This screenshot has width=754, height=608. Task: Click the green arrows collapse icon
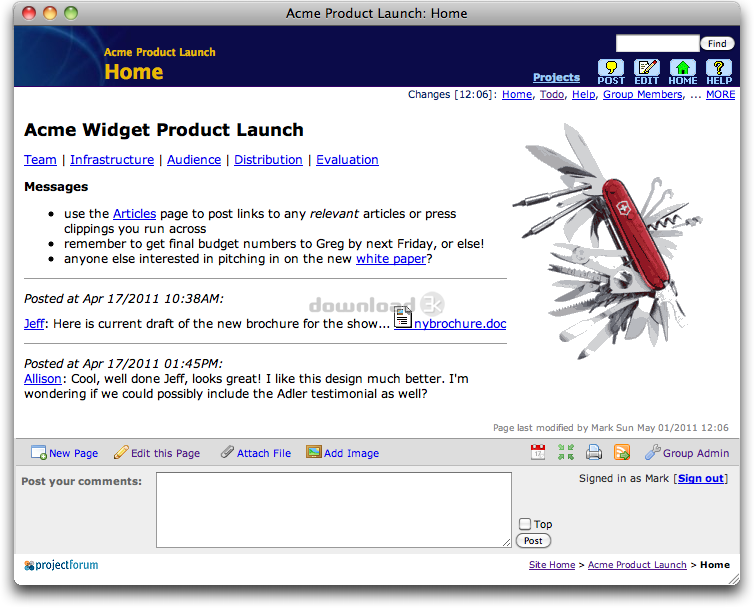[566, 453]
